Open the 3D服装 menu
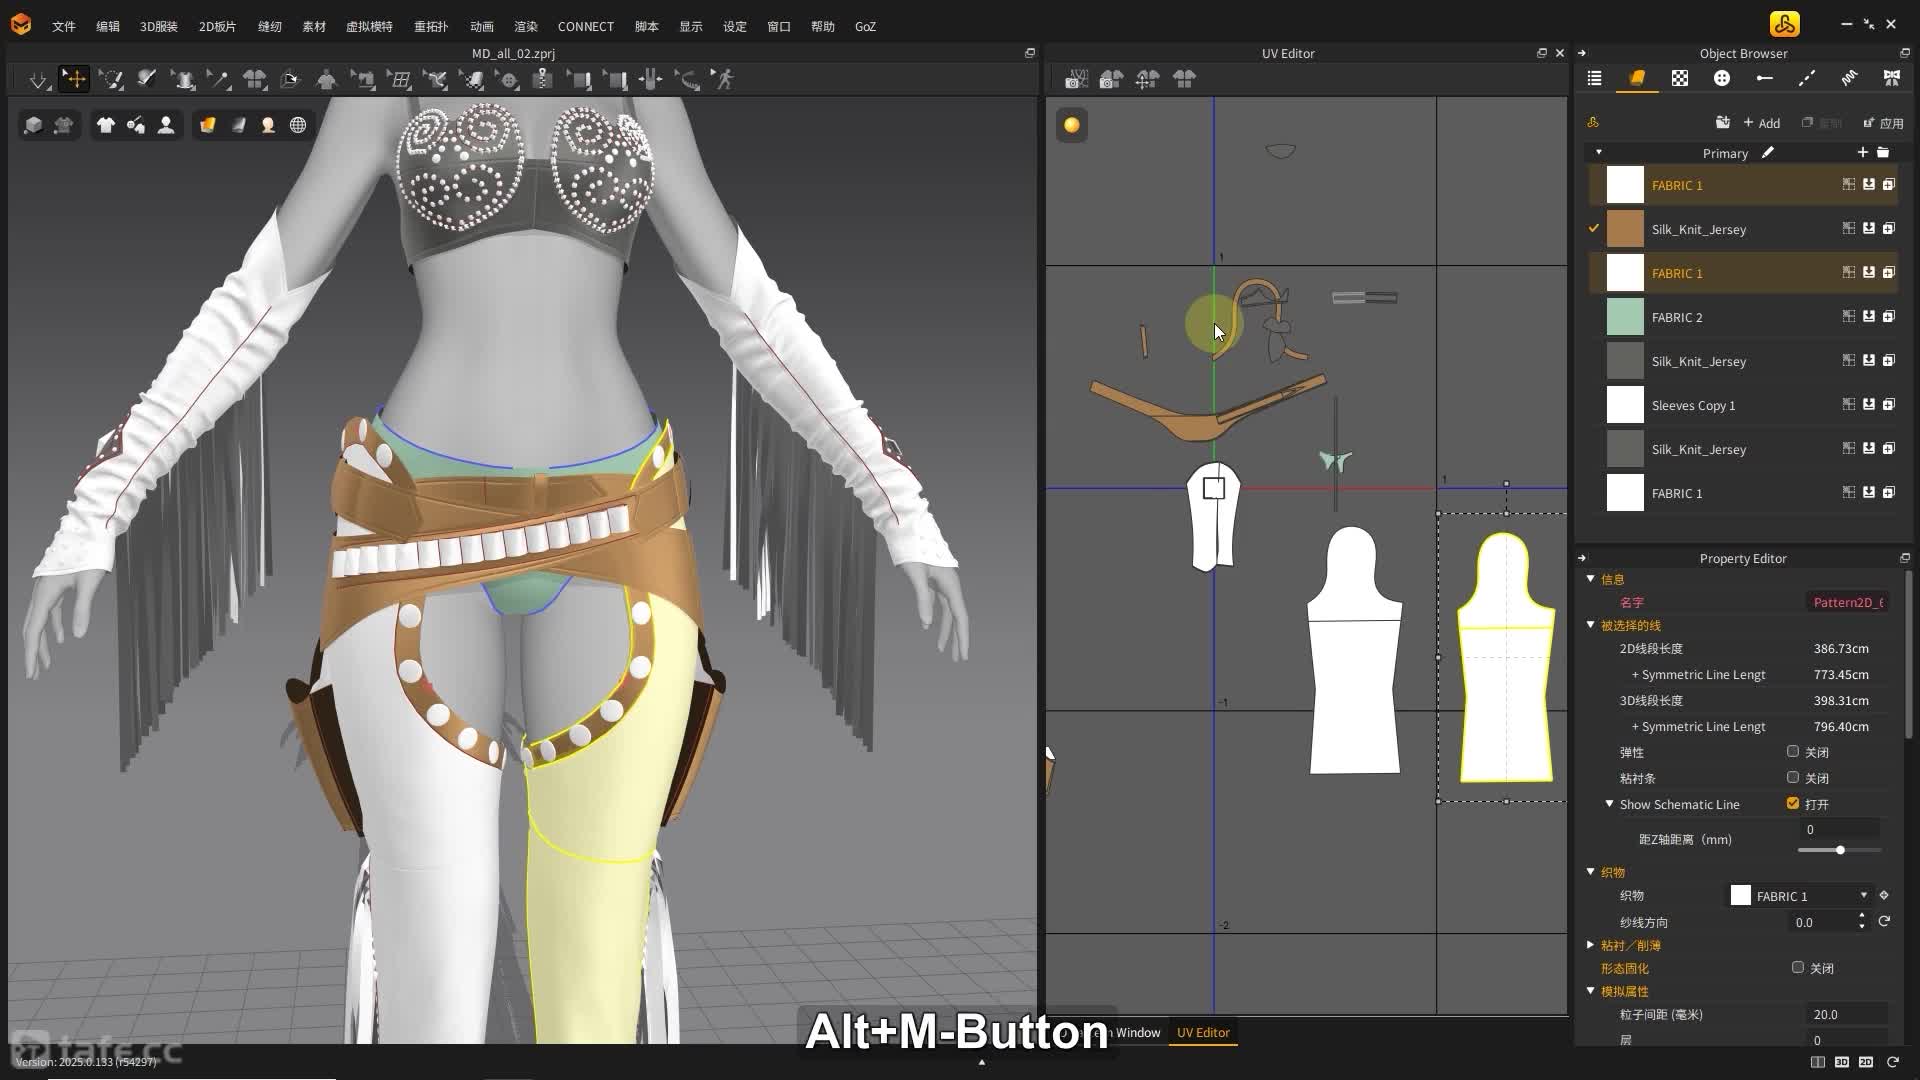 pyautogui.click(x=158, y=27)
